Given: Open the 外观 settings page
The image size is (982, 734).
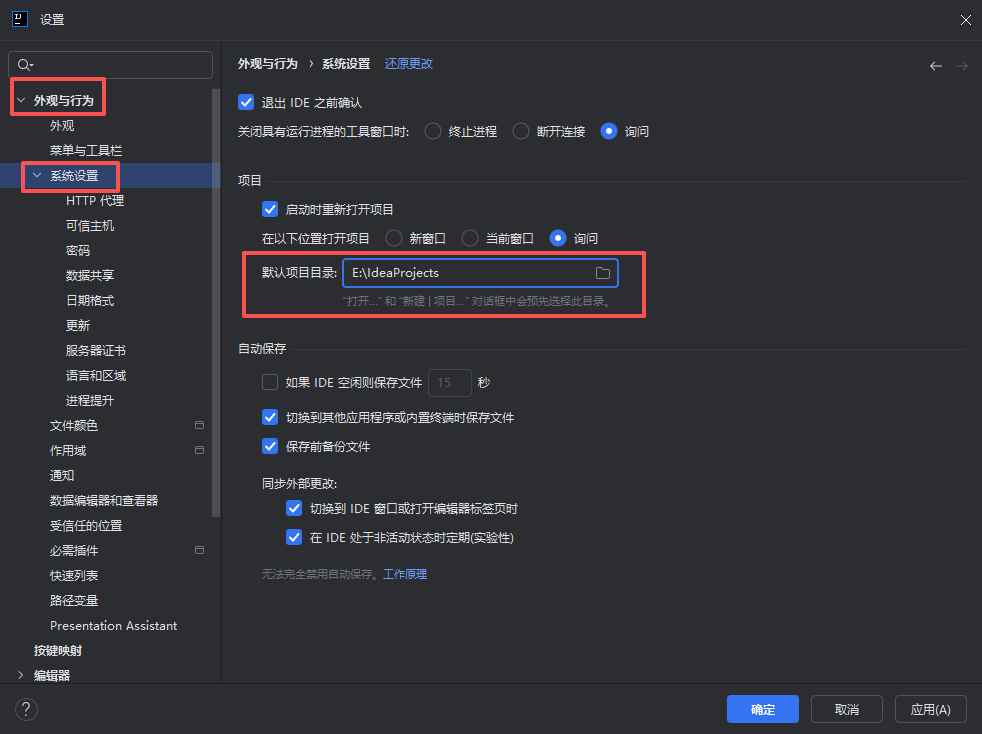Looking at the screenshot, I should [x=60, y=125].
